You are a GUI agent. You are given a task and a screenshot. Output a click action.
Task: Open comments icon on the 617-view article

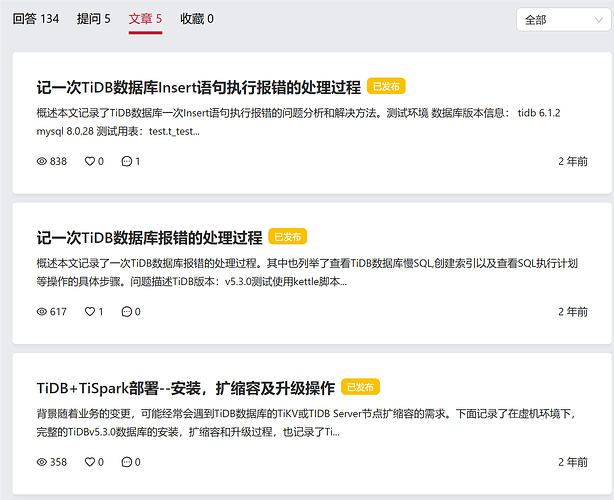(126, 312)
